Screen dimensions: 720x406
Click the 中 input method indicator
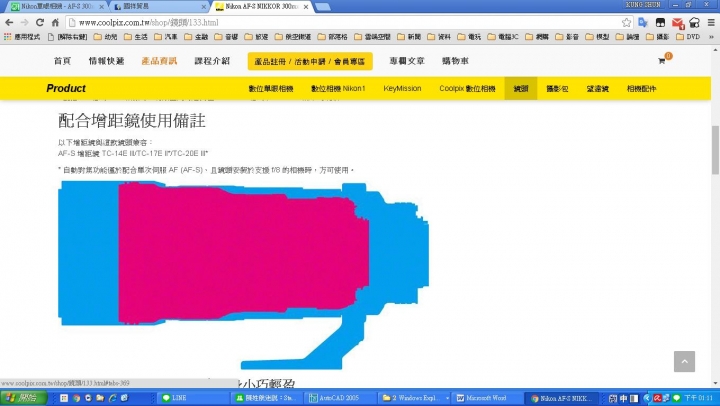pyautogui.click(x=623, y=398)
